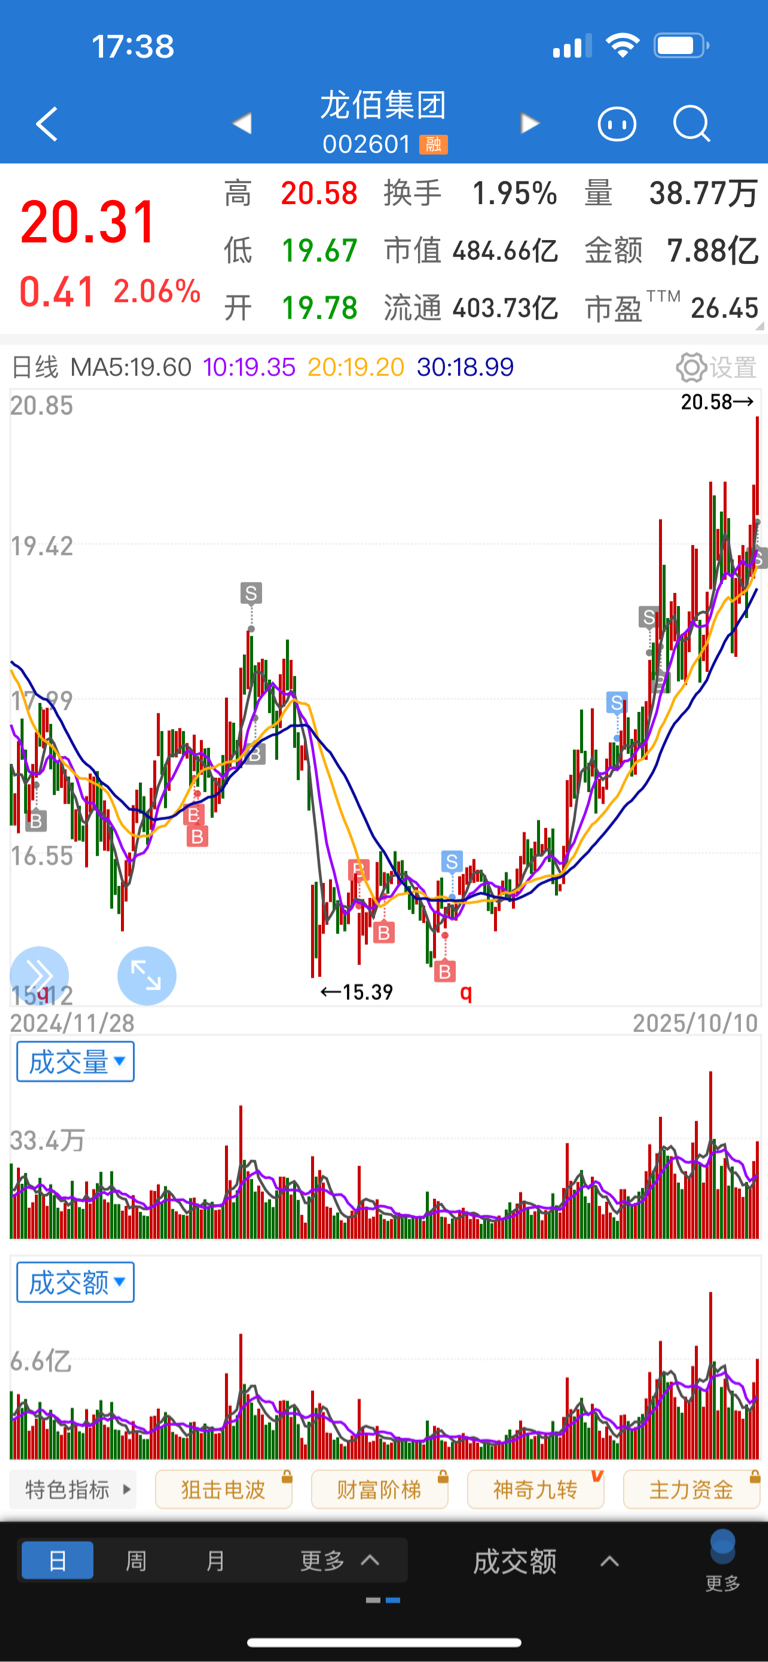The image size is (768, 1662).
Task: Tap the 融 margin badge by stock code
Action: [433, 145]
